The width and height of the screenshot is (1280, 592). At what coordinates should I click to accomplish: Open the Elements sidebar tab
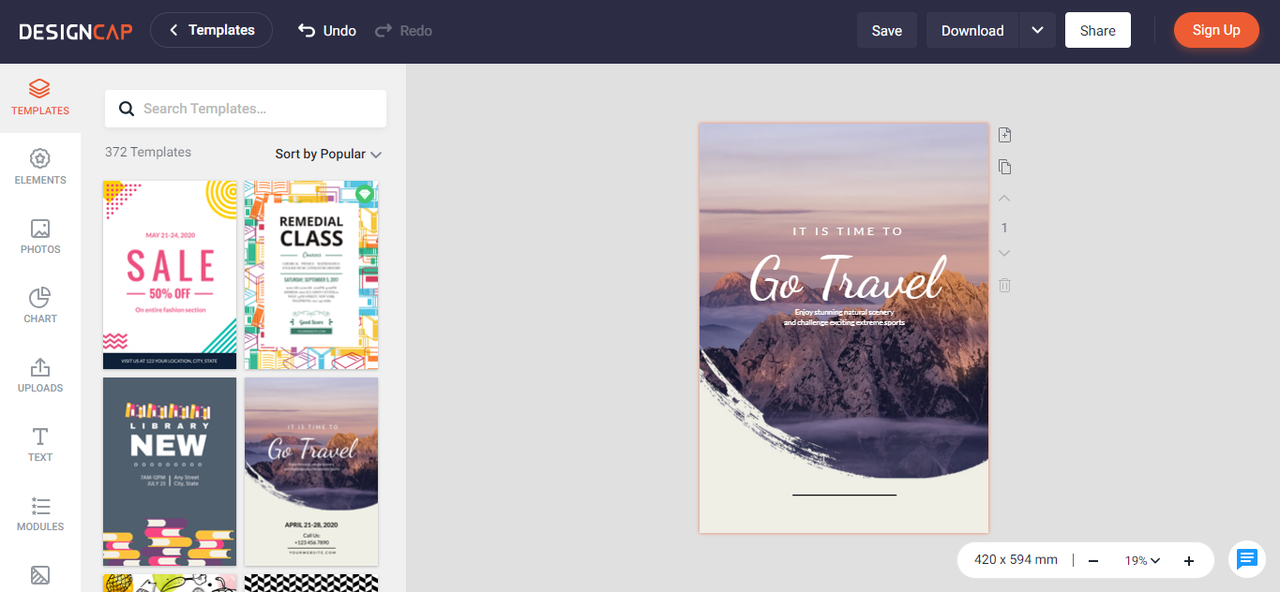40,167
